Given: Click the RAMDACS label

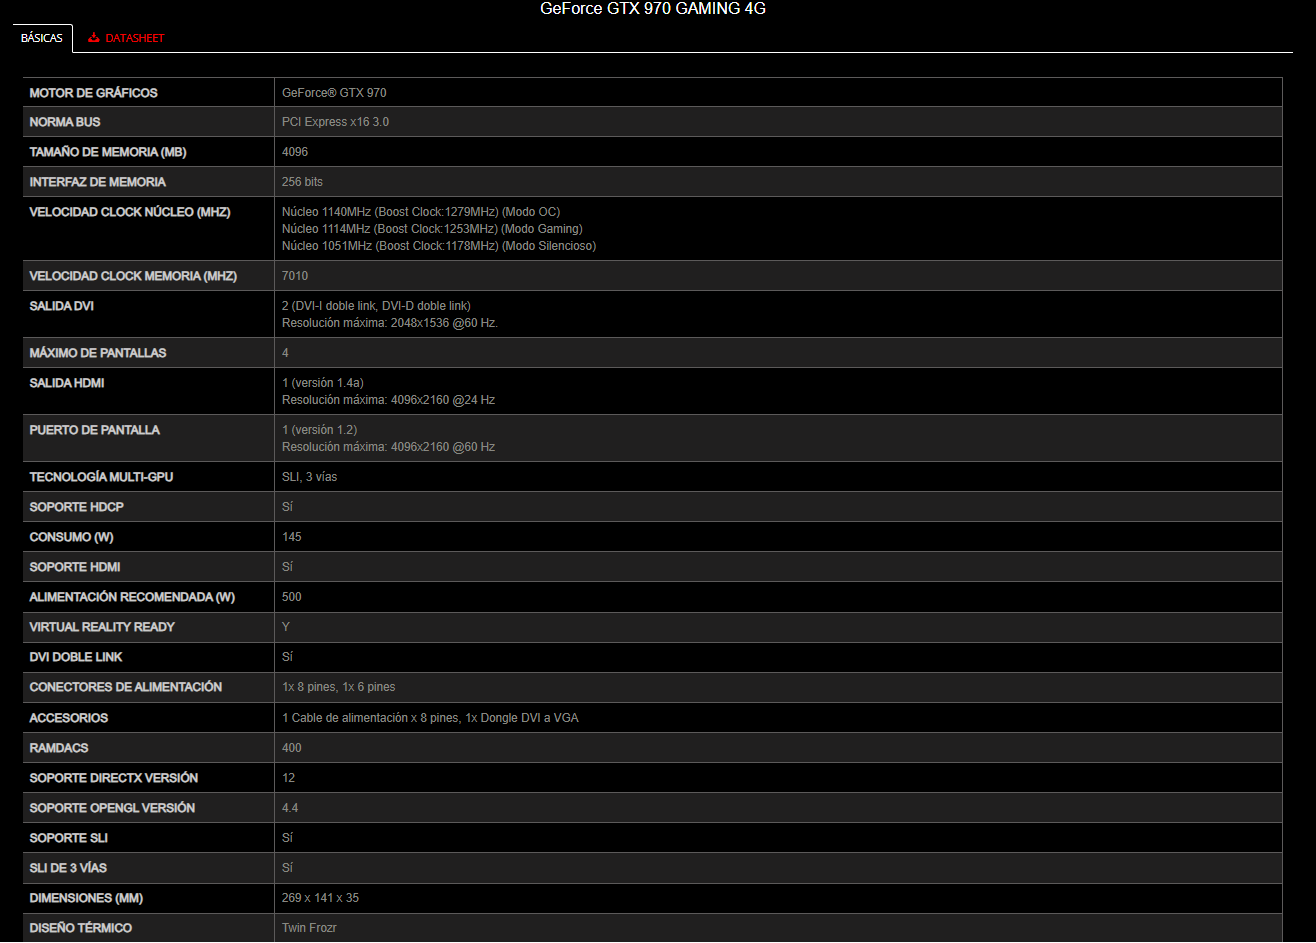Looking at the screenshot, I should tap(60, 748).
